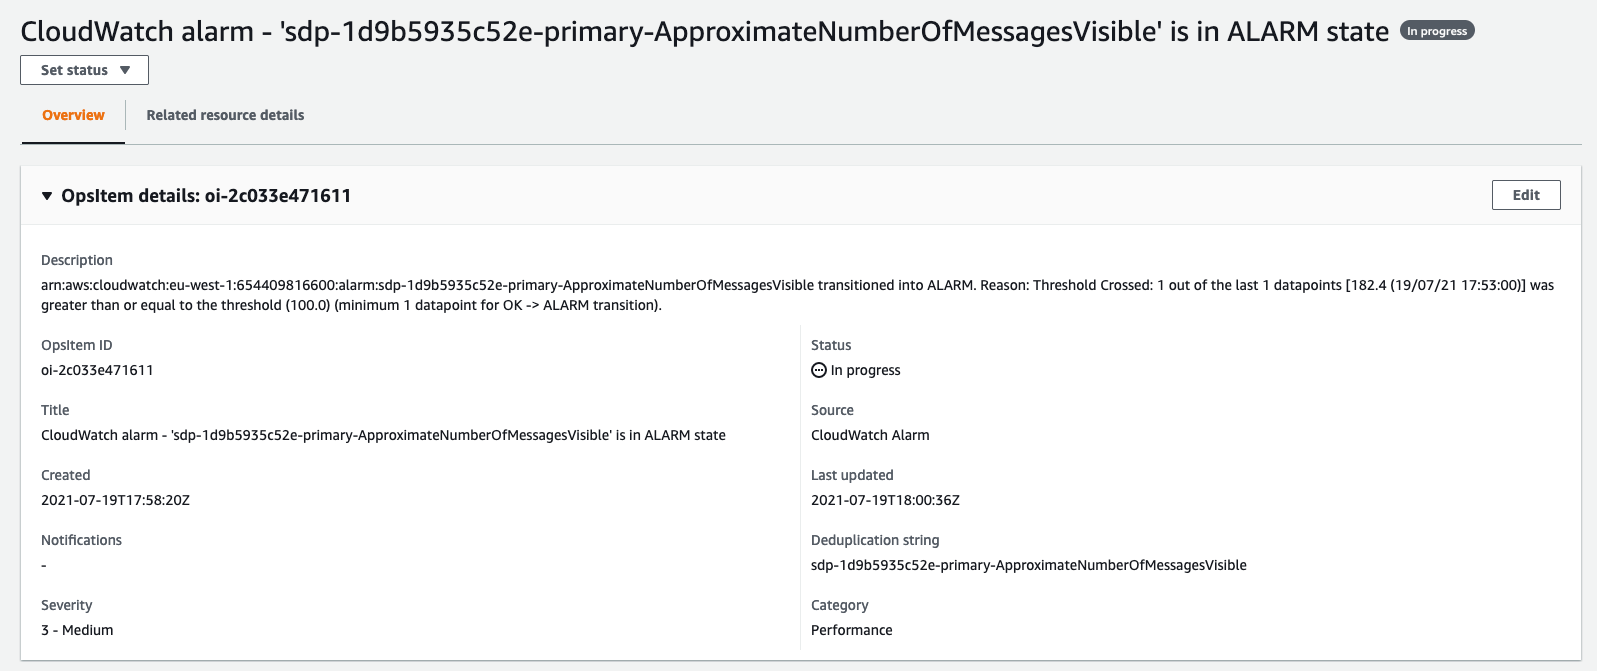Click the page title CloudWatch alarm heading
1597x671 pixels.
point(705,32)
